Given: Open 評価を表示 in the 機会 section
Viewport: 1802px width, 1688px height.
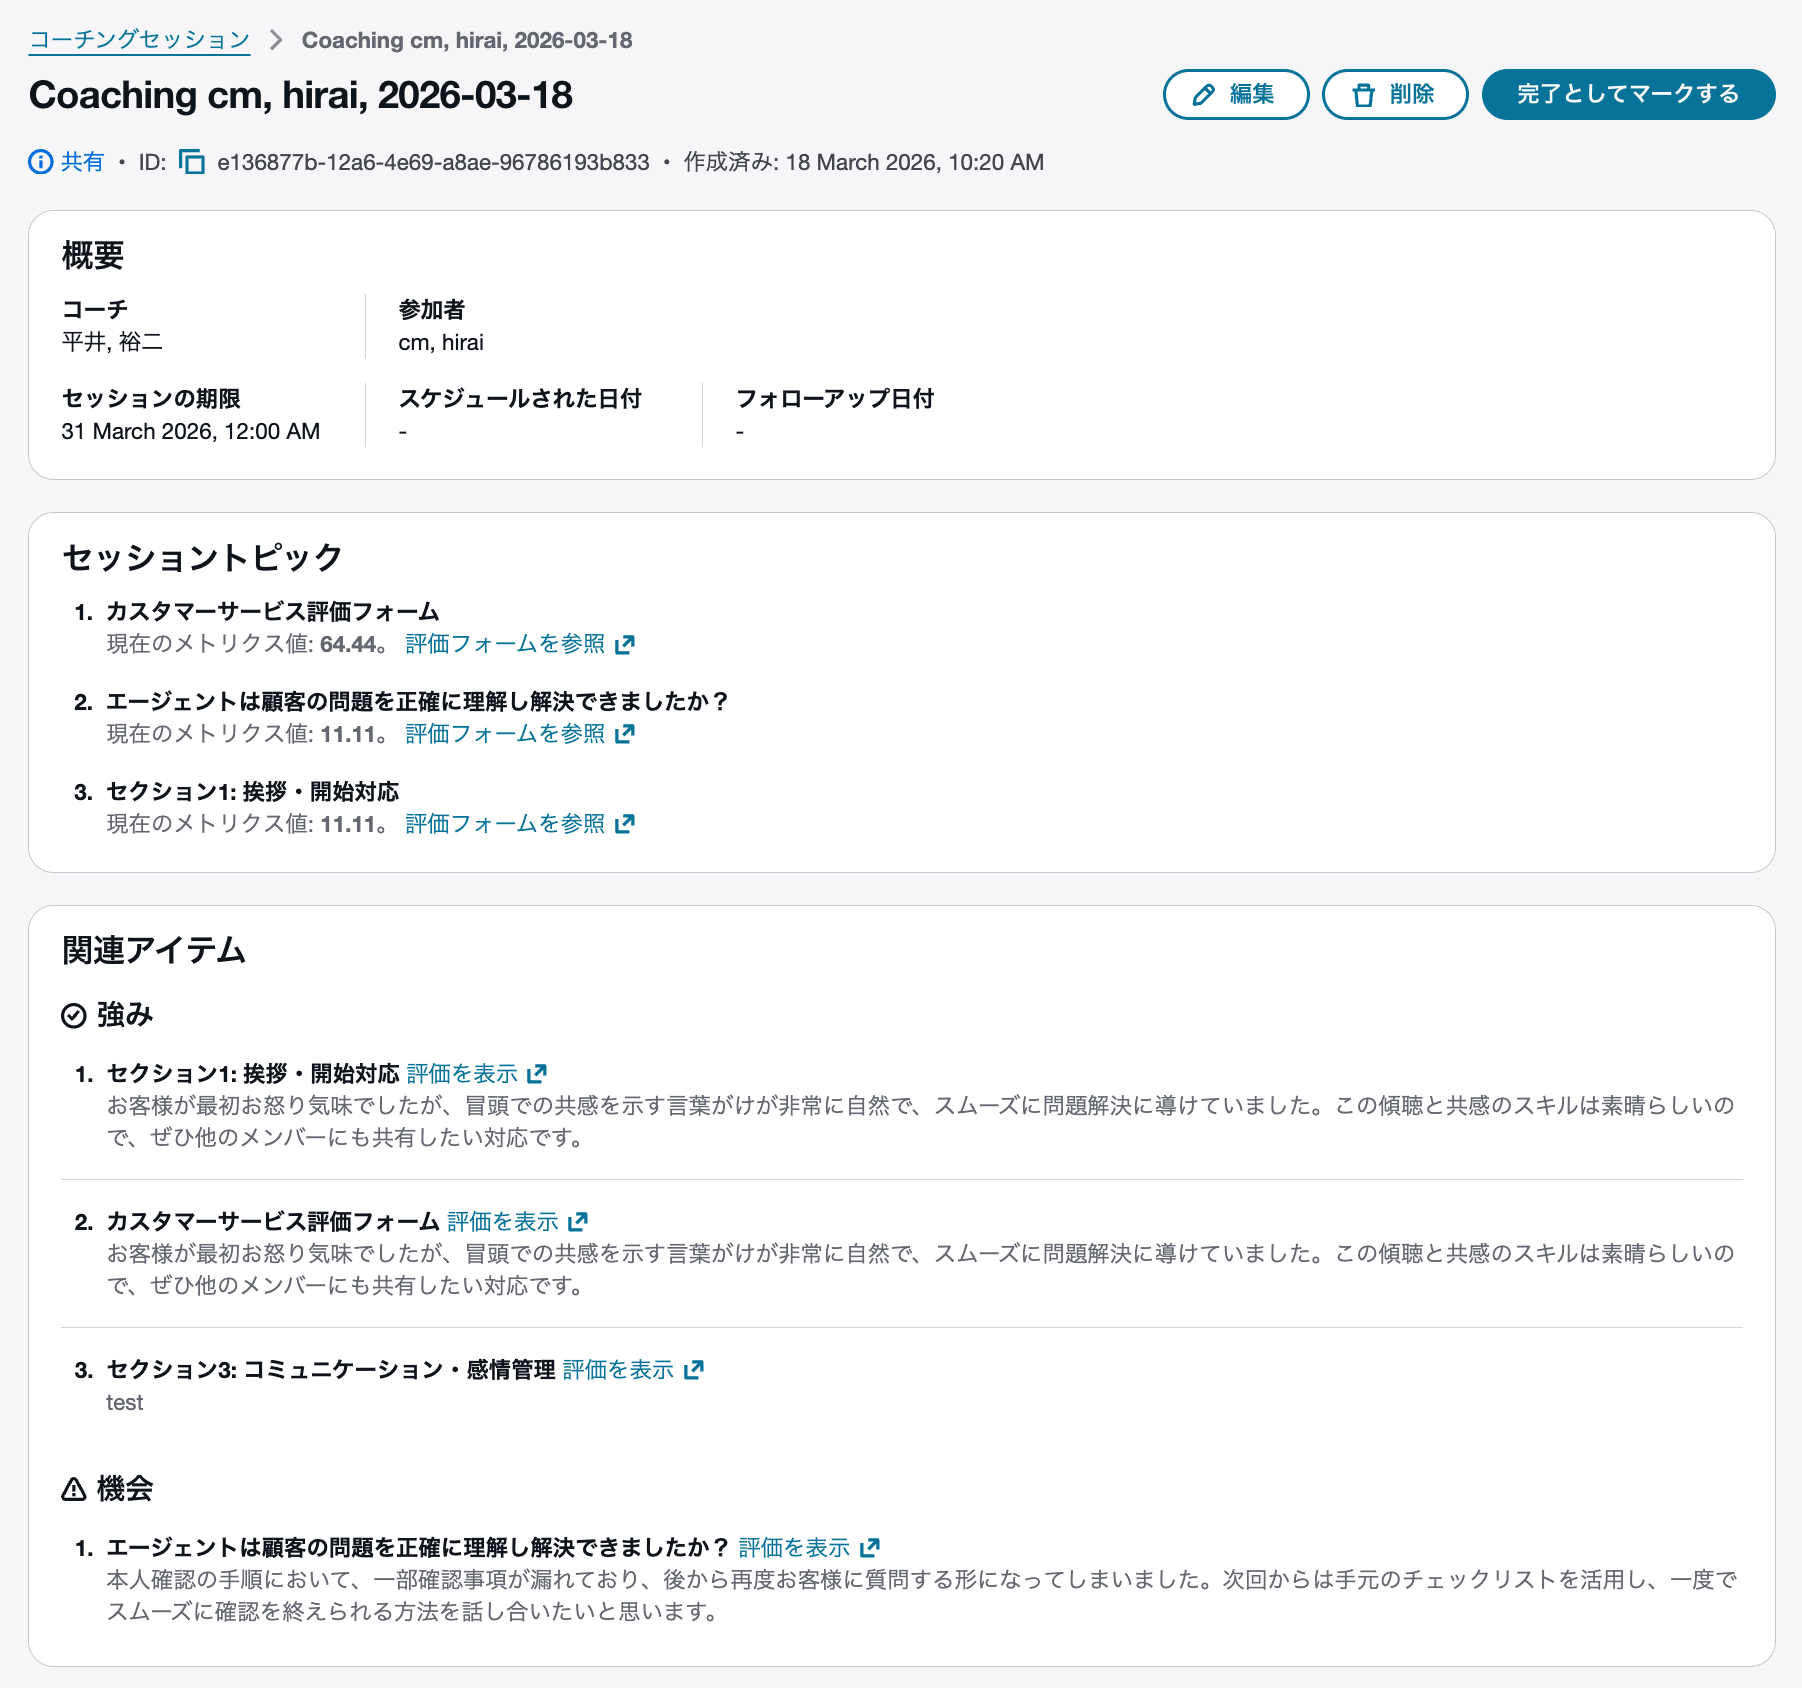Looking at the screenshot, I should [x=795, y=1546].
